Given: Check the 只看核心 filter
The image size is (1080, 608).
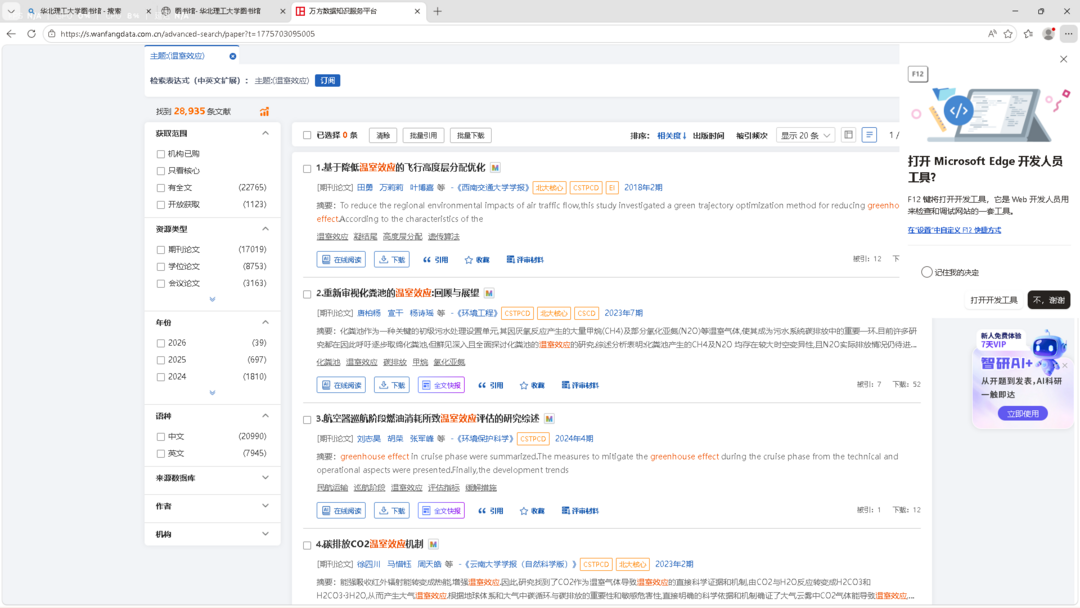Looking at the screenshot, I should coord(160,171).
